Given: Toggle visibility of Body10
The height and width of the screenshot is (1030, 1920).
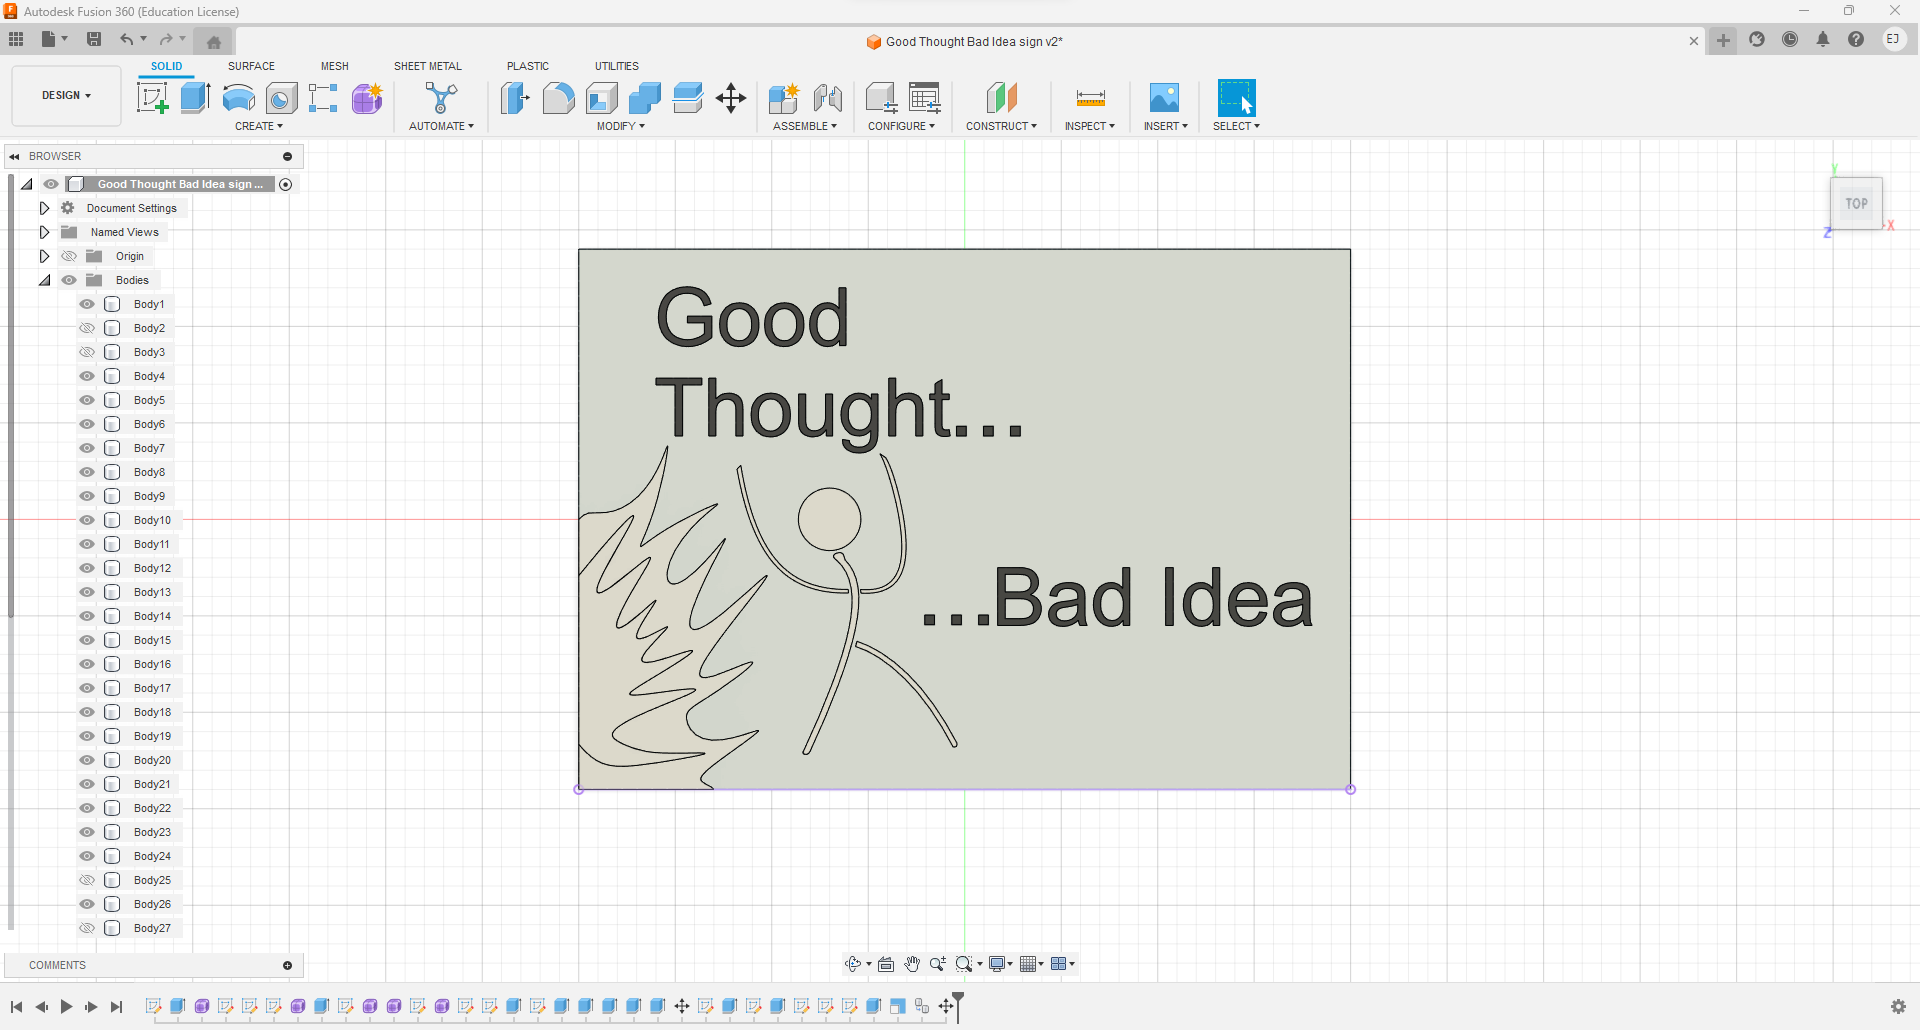Looking at the screenshot, I should (x=87, y=520).
